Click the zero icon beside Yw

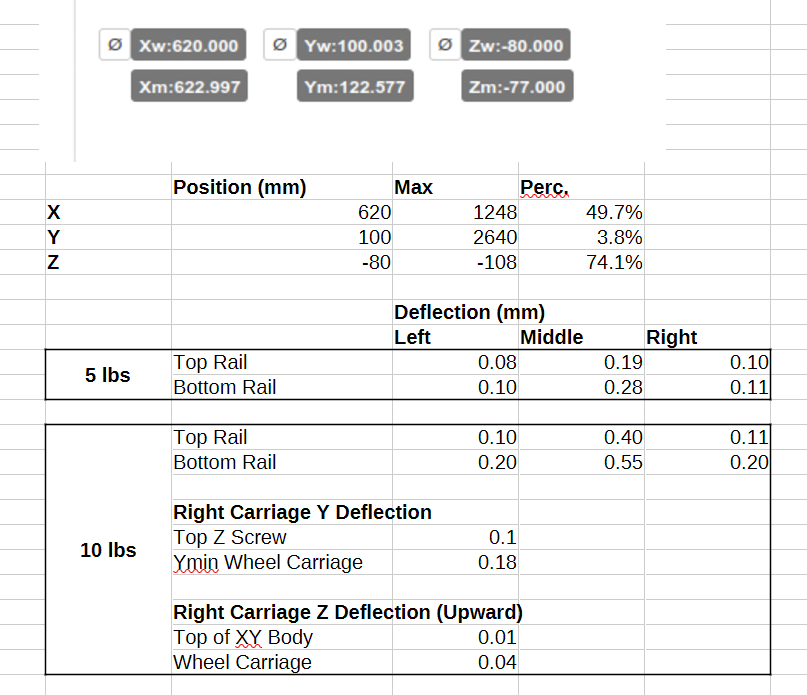click(x=279, y=45)
